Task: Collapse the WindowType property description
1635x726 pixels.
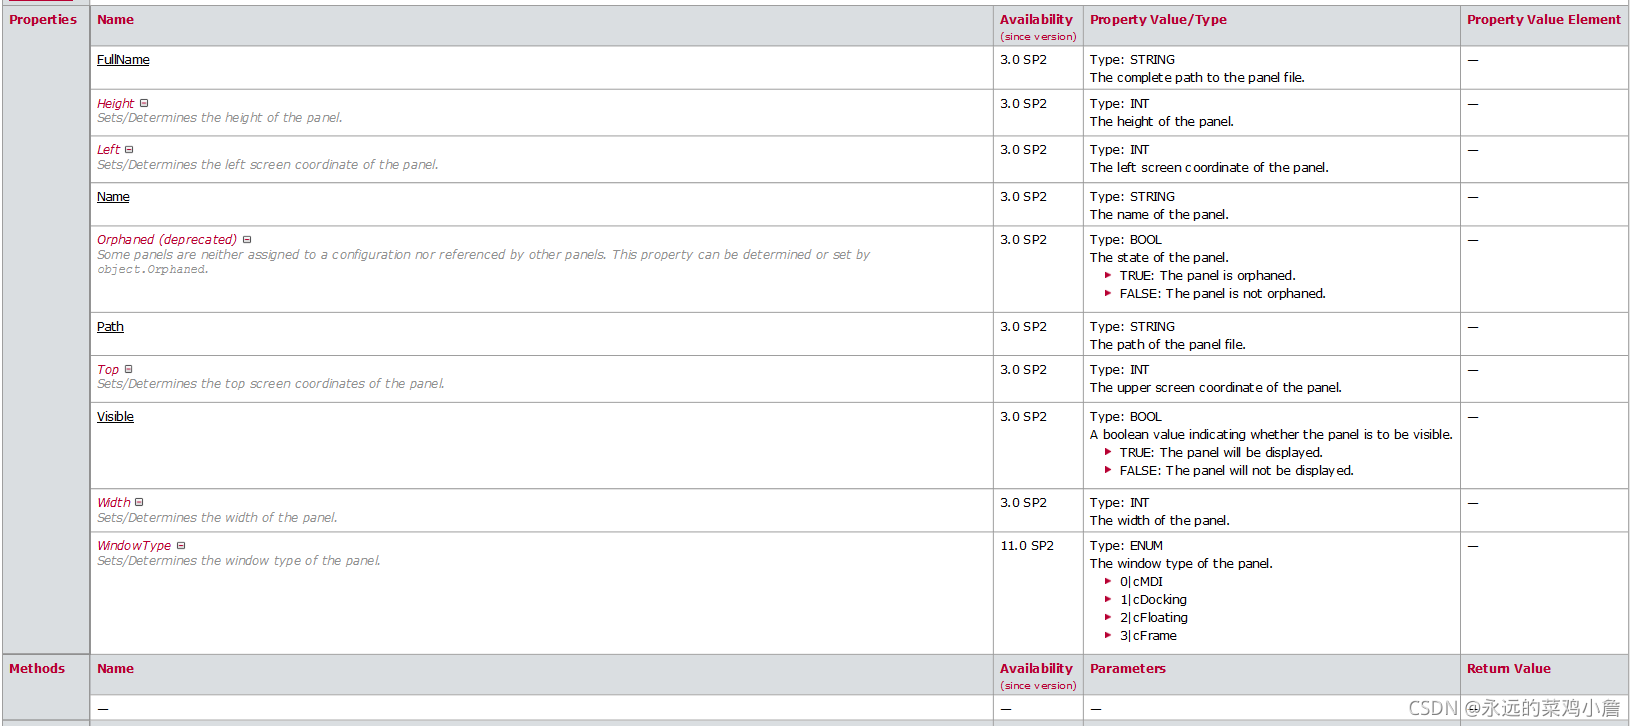Action: point(181,545)
